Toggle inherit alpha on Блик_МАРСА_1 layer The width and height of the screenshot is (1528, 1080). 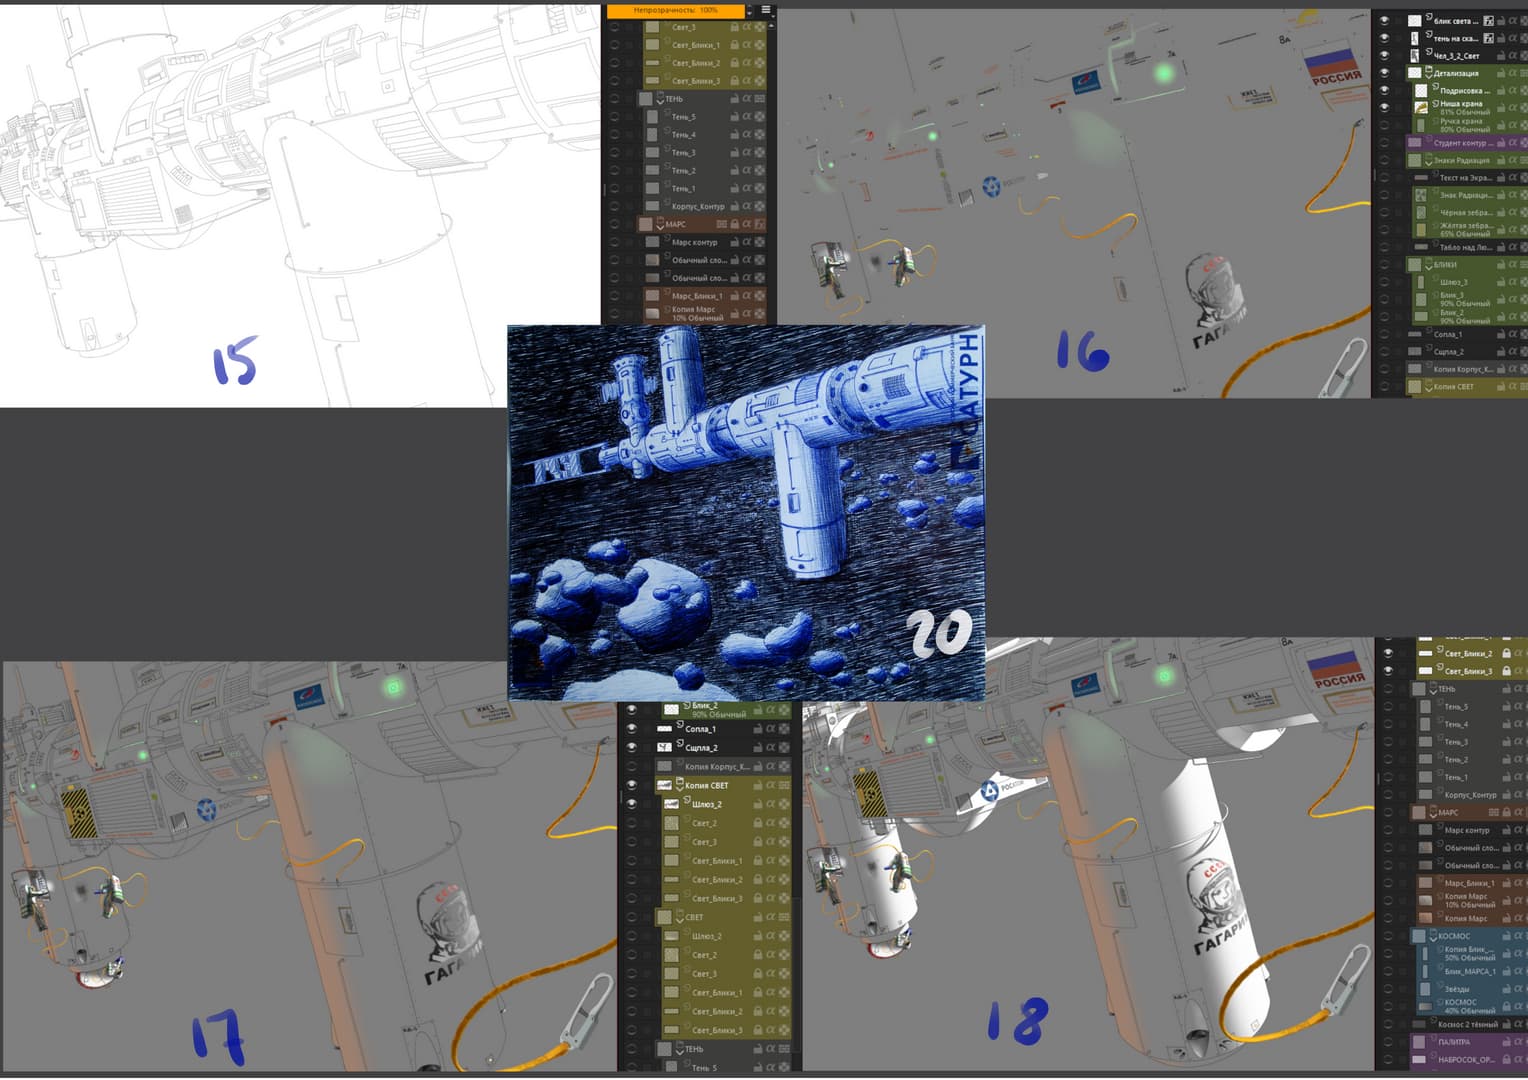[x=1517, y=971]
